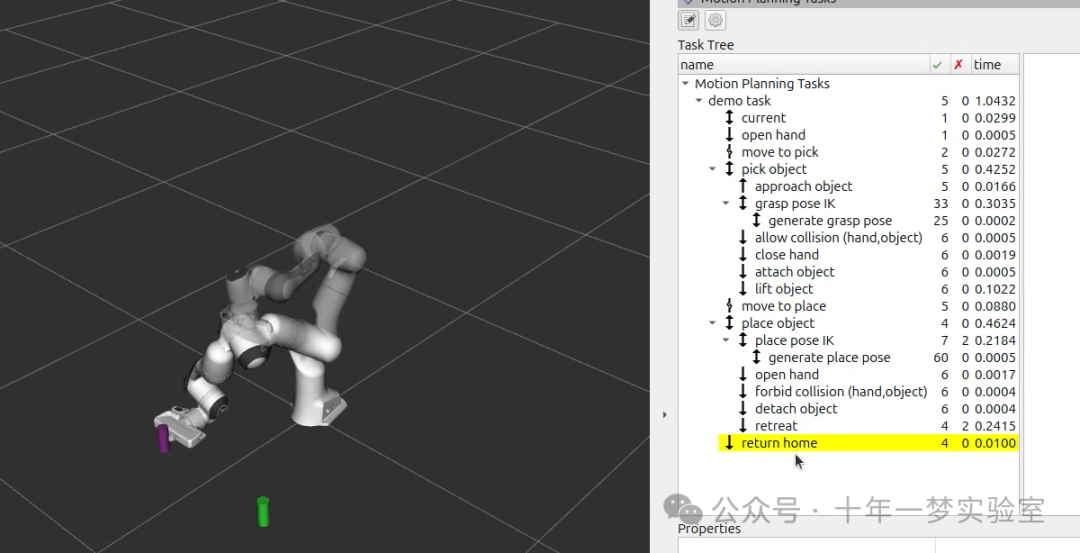Click the 0.4624 time value of place object
The height and width of the screenshot is (553, 1080).
995,324
